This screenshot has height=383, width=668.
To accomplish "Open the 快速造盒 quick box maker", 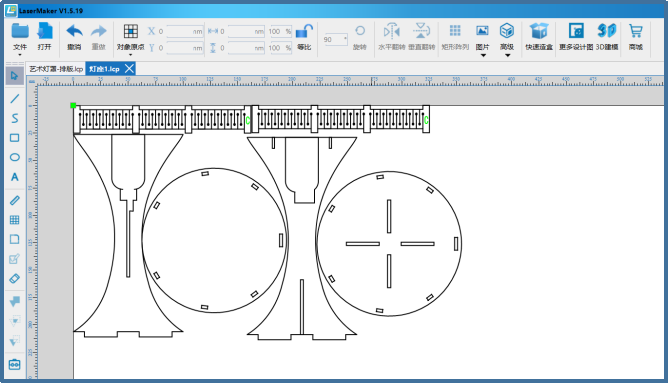I will pos(539,37).
